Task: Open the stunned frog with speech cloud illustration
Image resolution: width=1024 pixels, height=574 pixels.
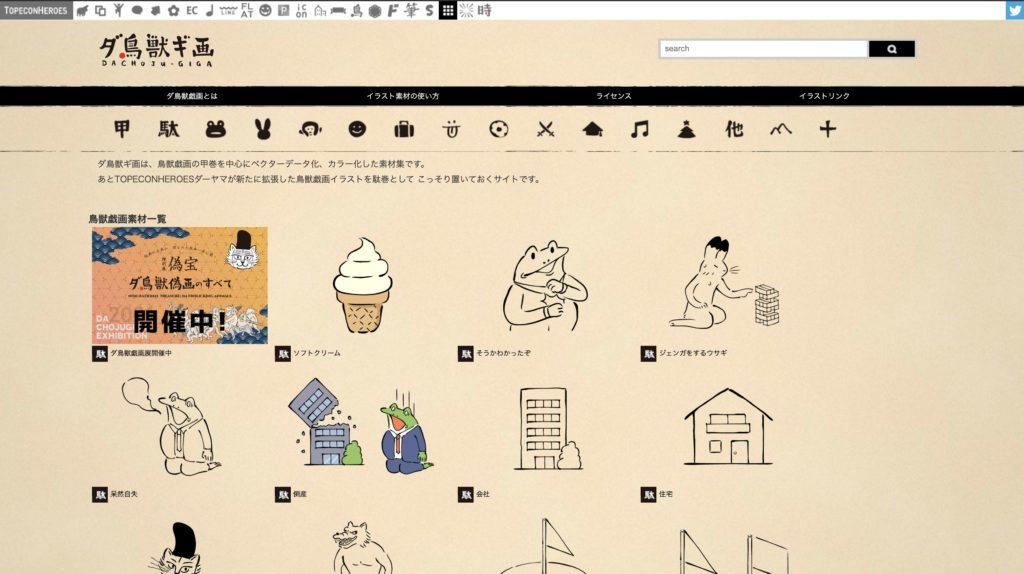Action: [171, 426]
